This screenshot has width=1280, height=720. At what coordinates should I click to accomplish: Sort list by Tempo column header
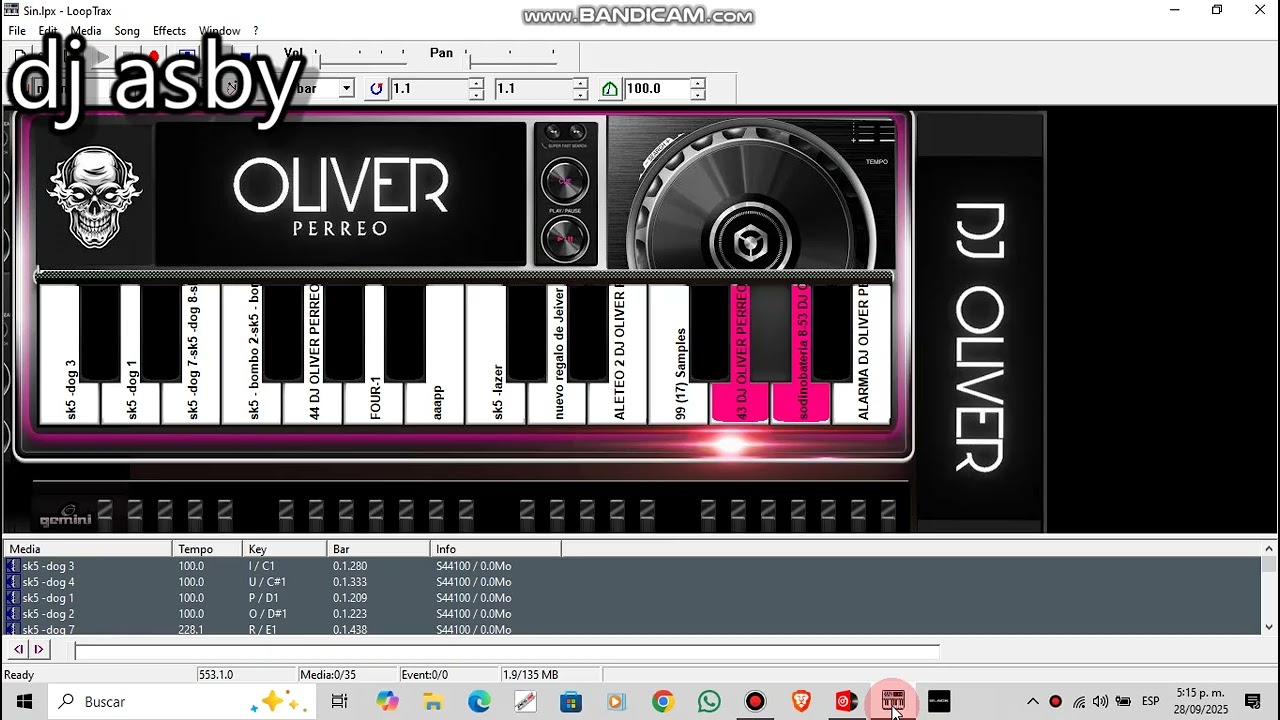tap(207, 549)
